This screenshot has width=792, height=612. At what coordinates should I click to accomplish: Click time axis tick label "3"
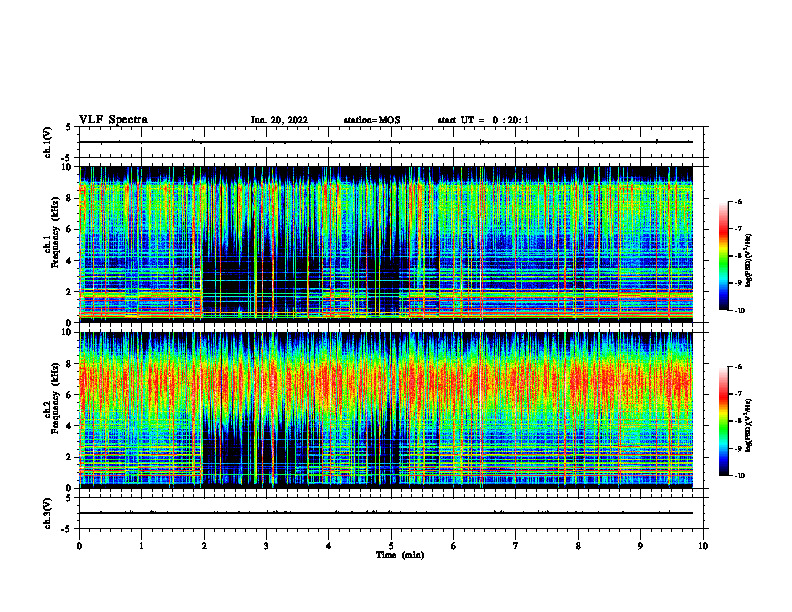tap(266, 546)
